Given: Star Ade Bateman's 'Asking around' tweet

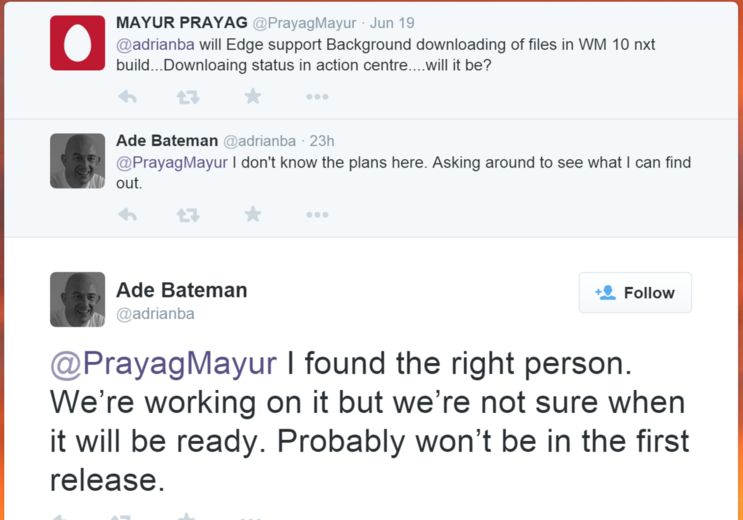Looking at the screenshot, I should click(x=253, y=214).
